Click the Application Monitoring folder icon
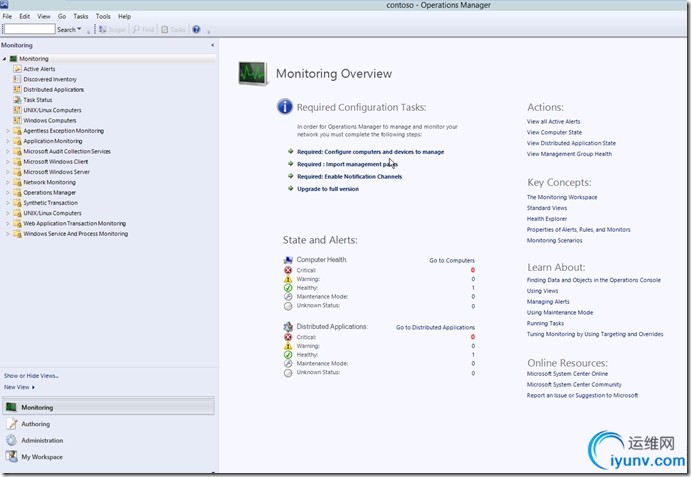The height and width of the screenshot is (477, 691). click(x=17, y=141)
